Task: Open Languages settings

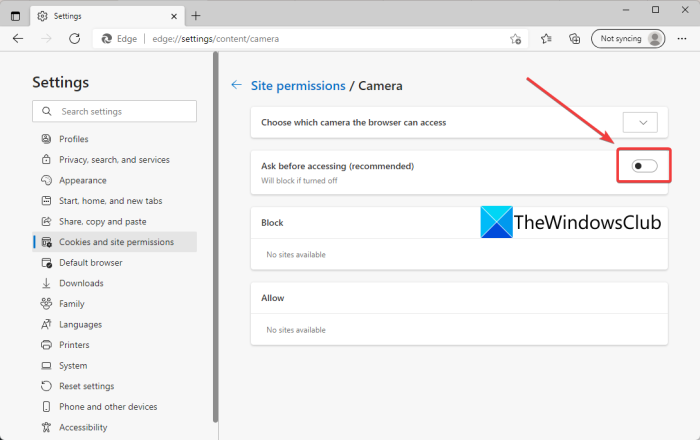Action: pos(80,324)
